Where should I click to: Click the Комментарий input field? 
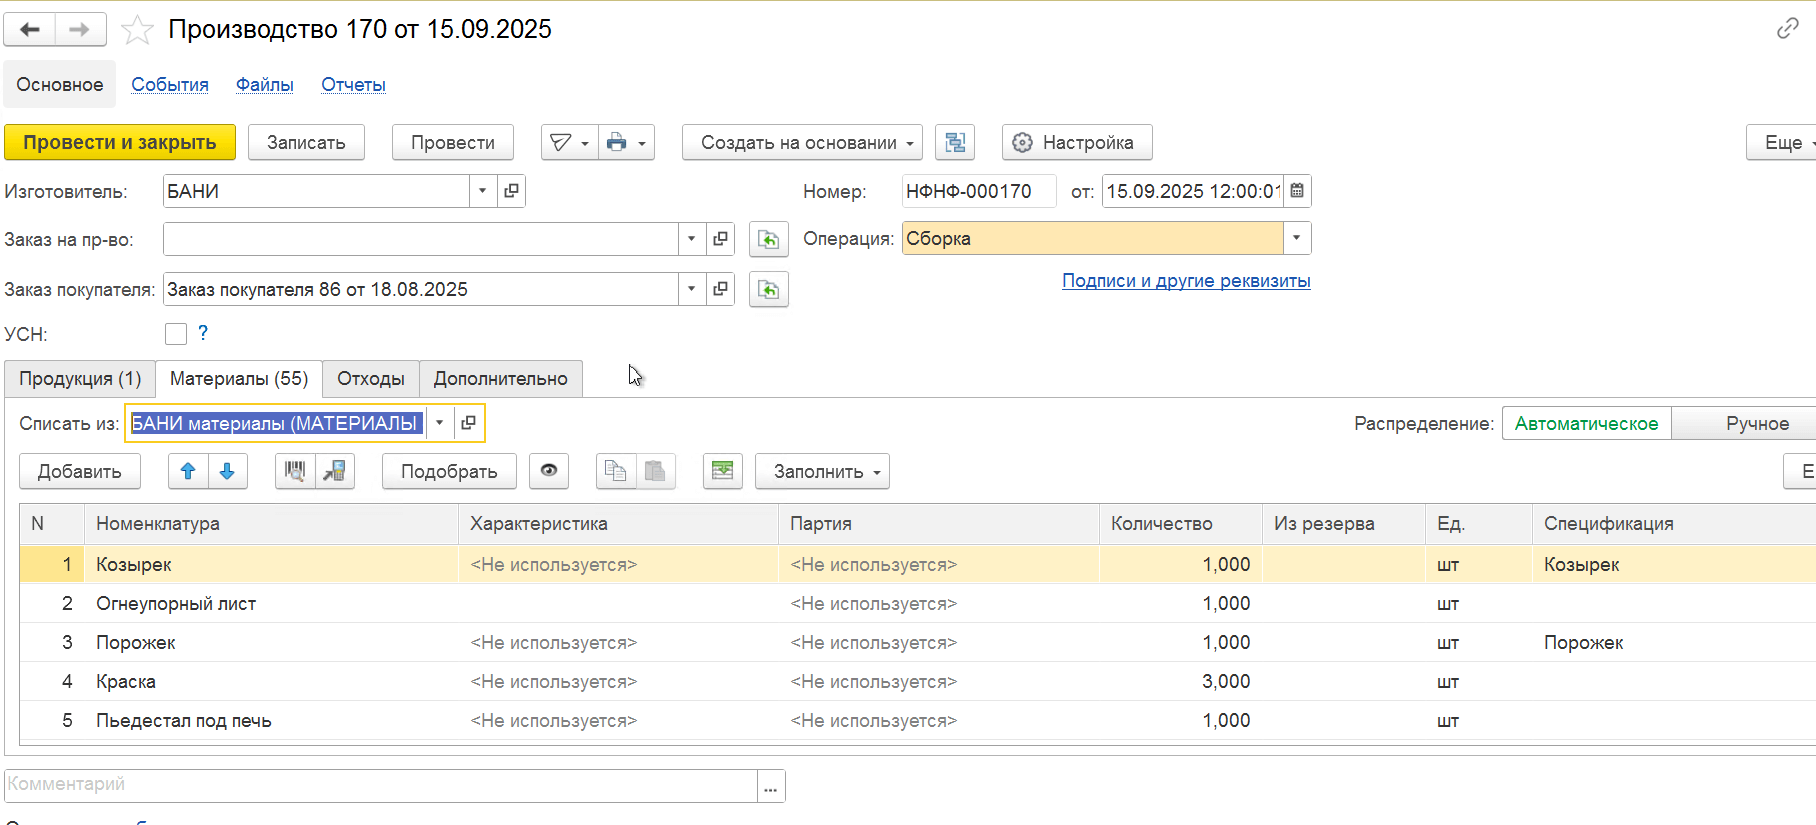[x=380, y=785]
